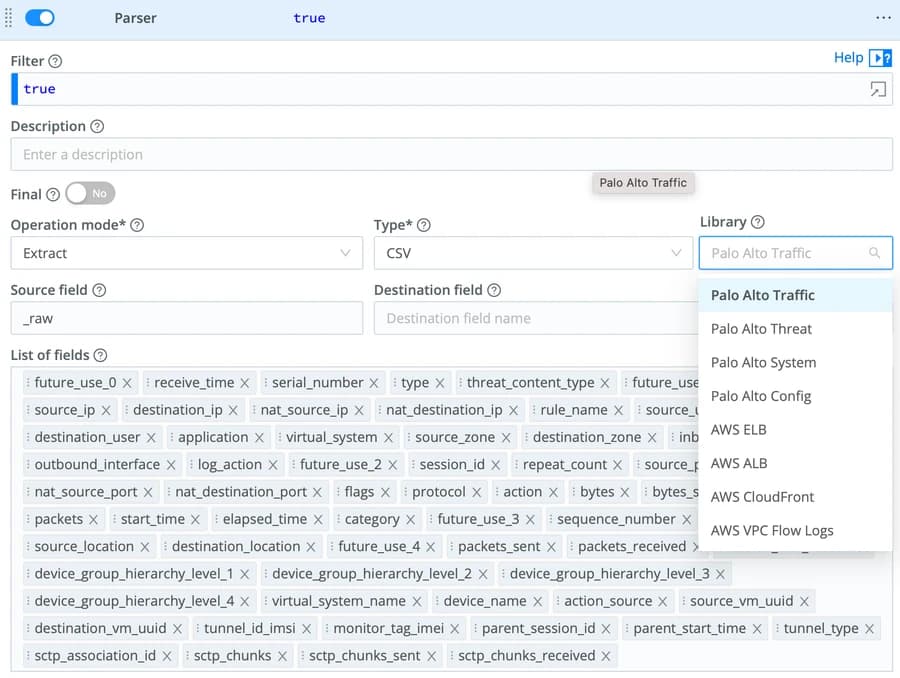Select Palo Alto Threat from library list
900x678 pixels.
tap(761, 329)
